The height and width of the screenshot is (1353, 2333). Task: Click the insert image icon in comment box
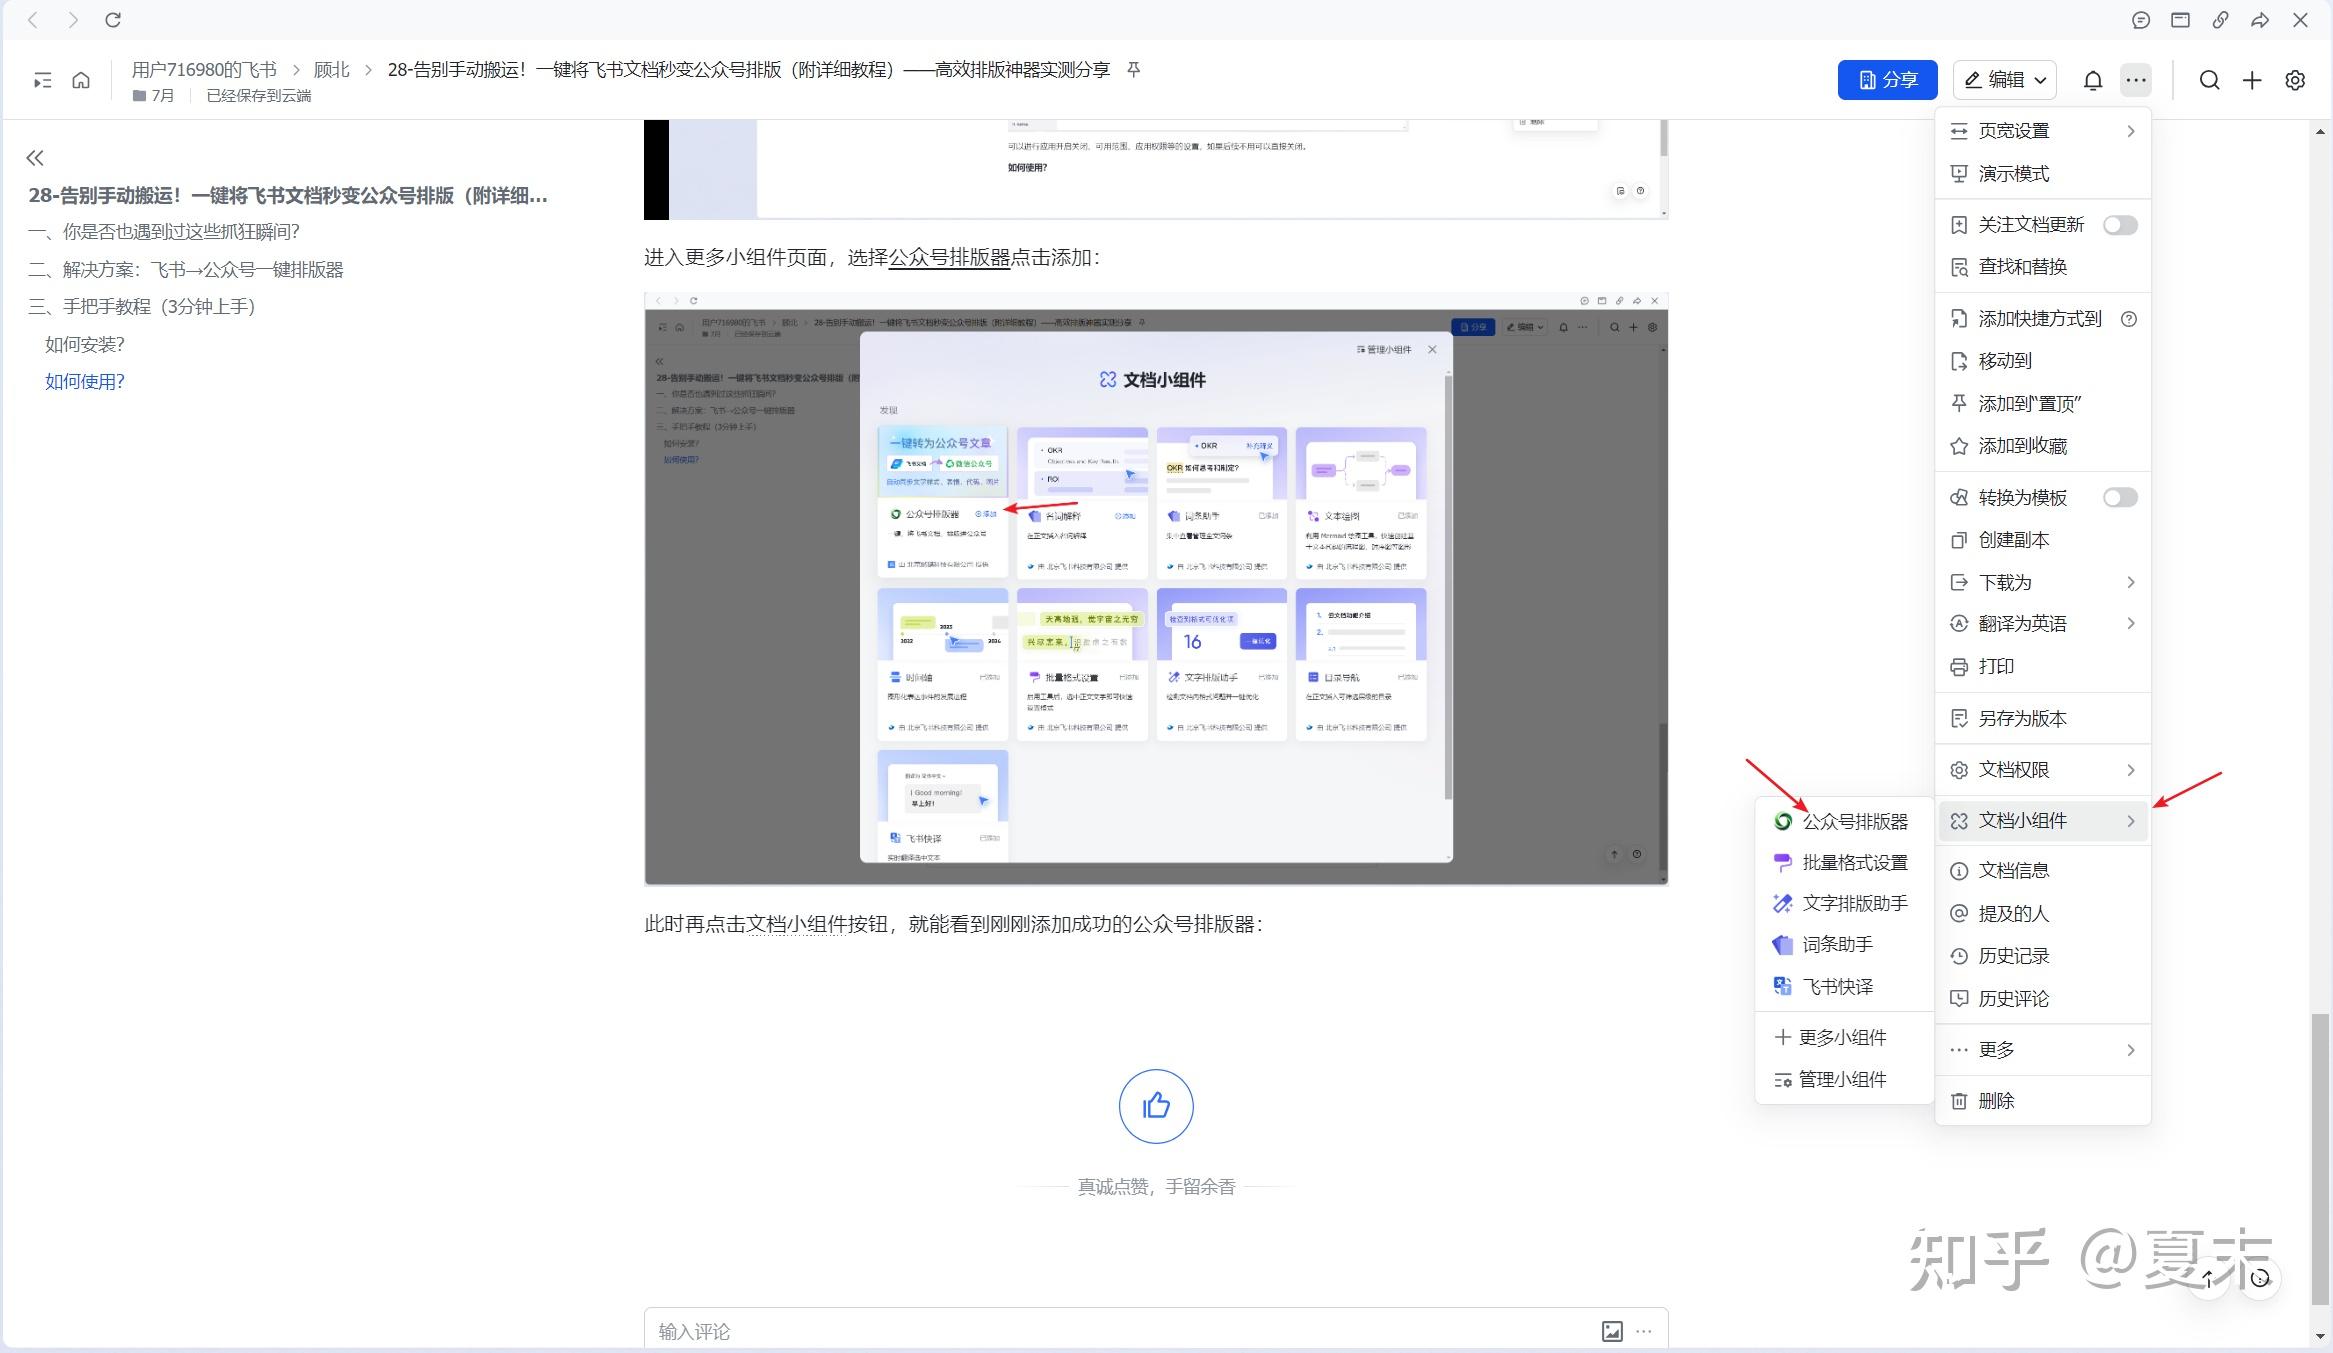coord(1611,1331)
